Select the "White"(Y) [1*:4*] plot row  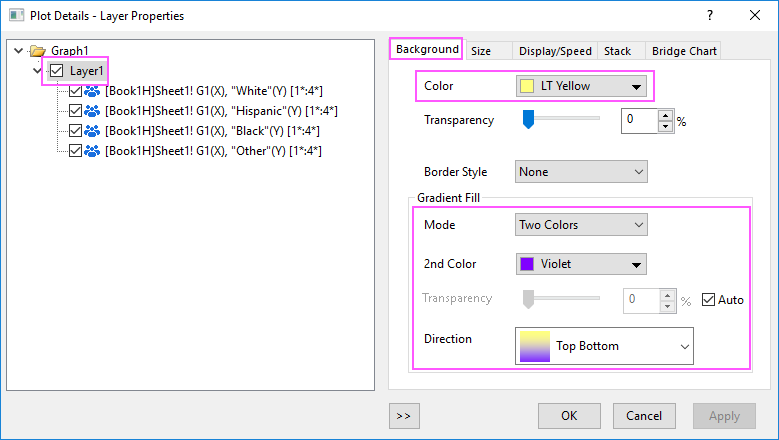[214, 91]
